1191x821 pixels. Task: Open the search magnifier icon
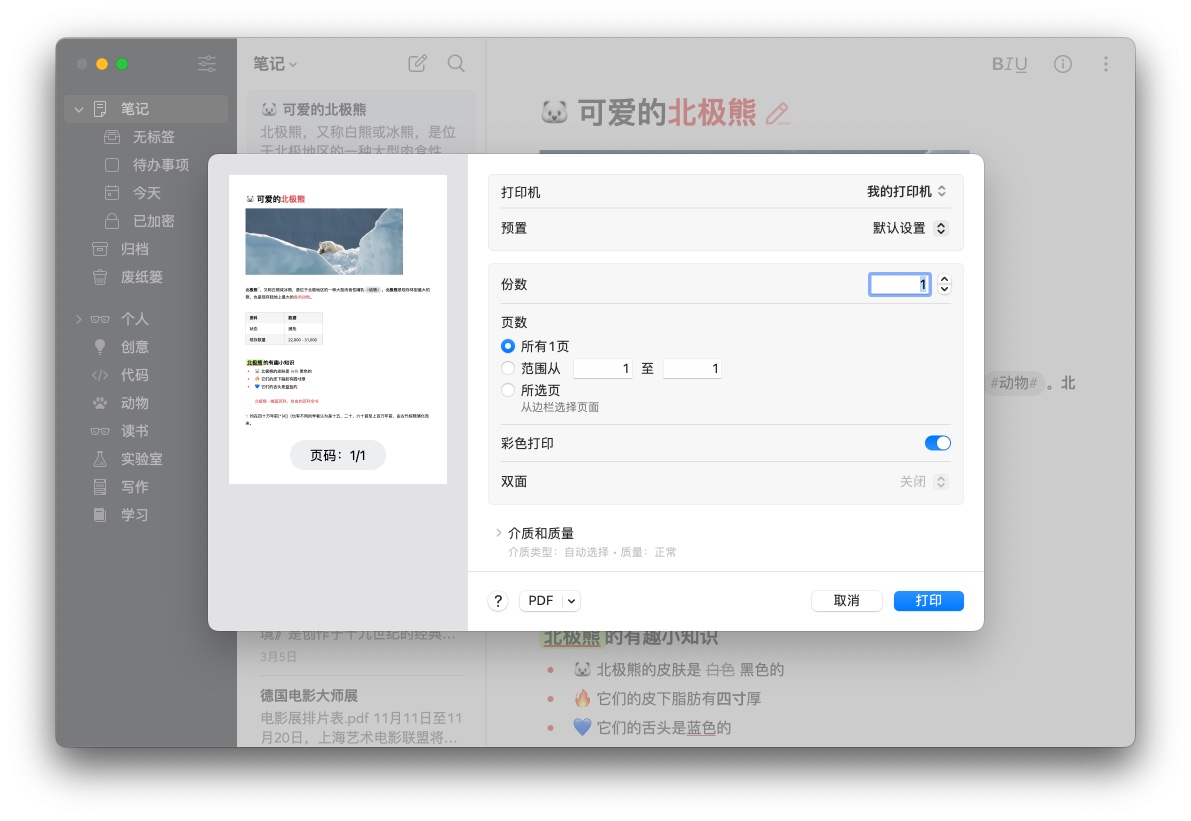click(456, 64)
